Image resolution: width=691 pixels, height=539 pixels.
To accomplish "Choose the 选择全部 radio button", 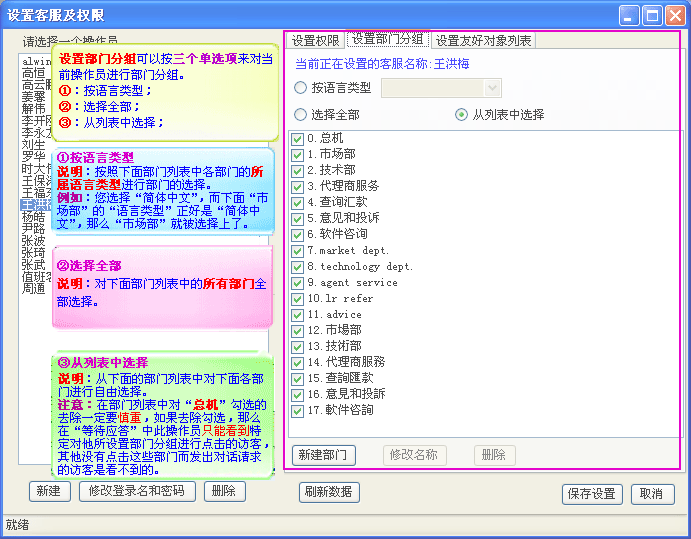I will 301,115.
